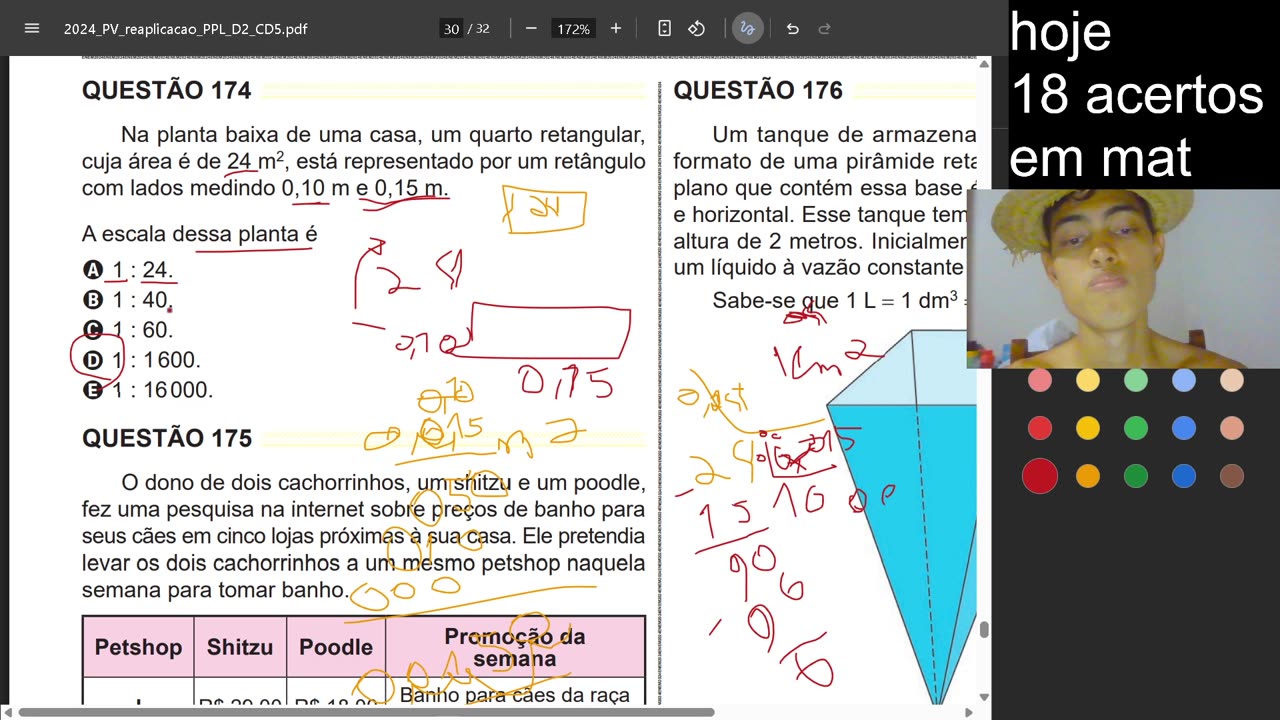The image size is (1280, 720).
Task: Click the vertical scrollbar up arrow
Action: point(984,64)
